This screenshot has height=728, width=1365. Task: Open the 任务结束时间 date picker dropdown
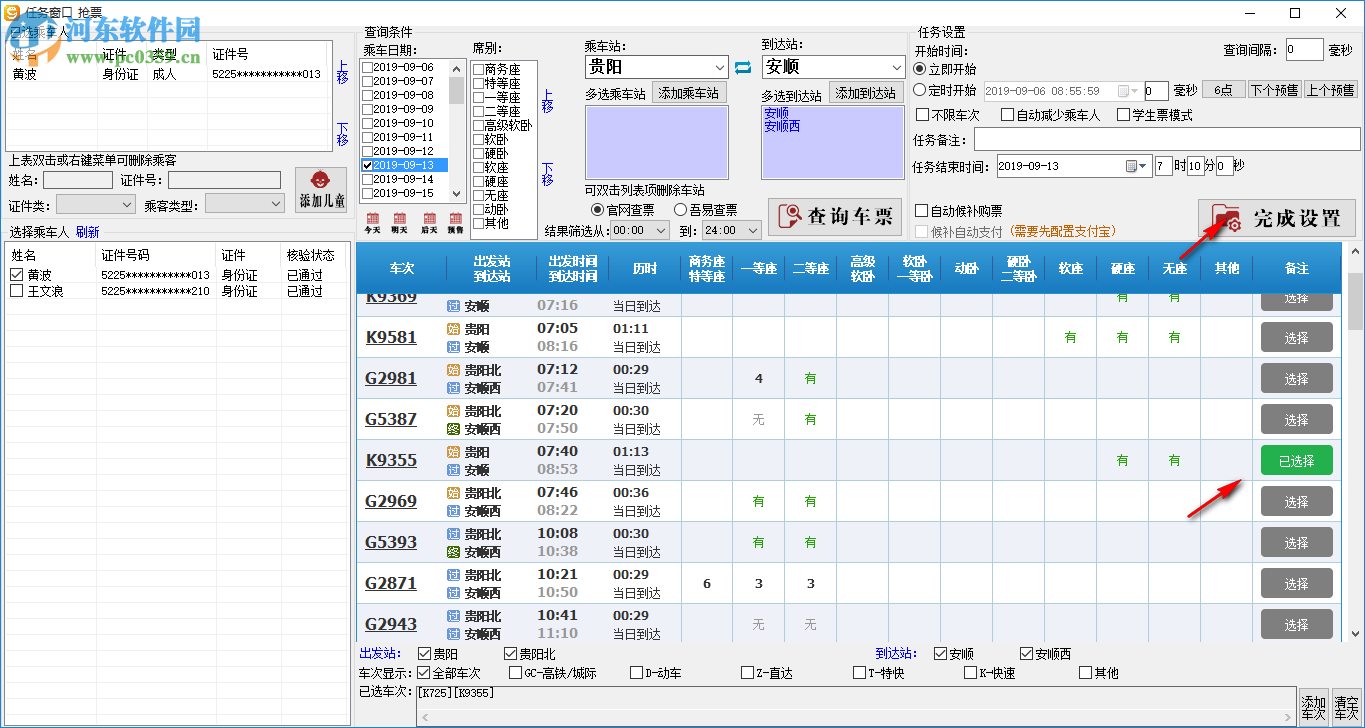point(1142,166)
